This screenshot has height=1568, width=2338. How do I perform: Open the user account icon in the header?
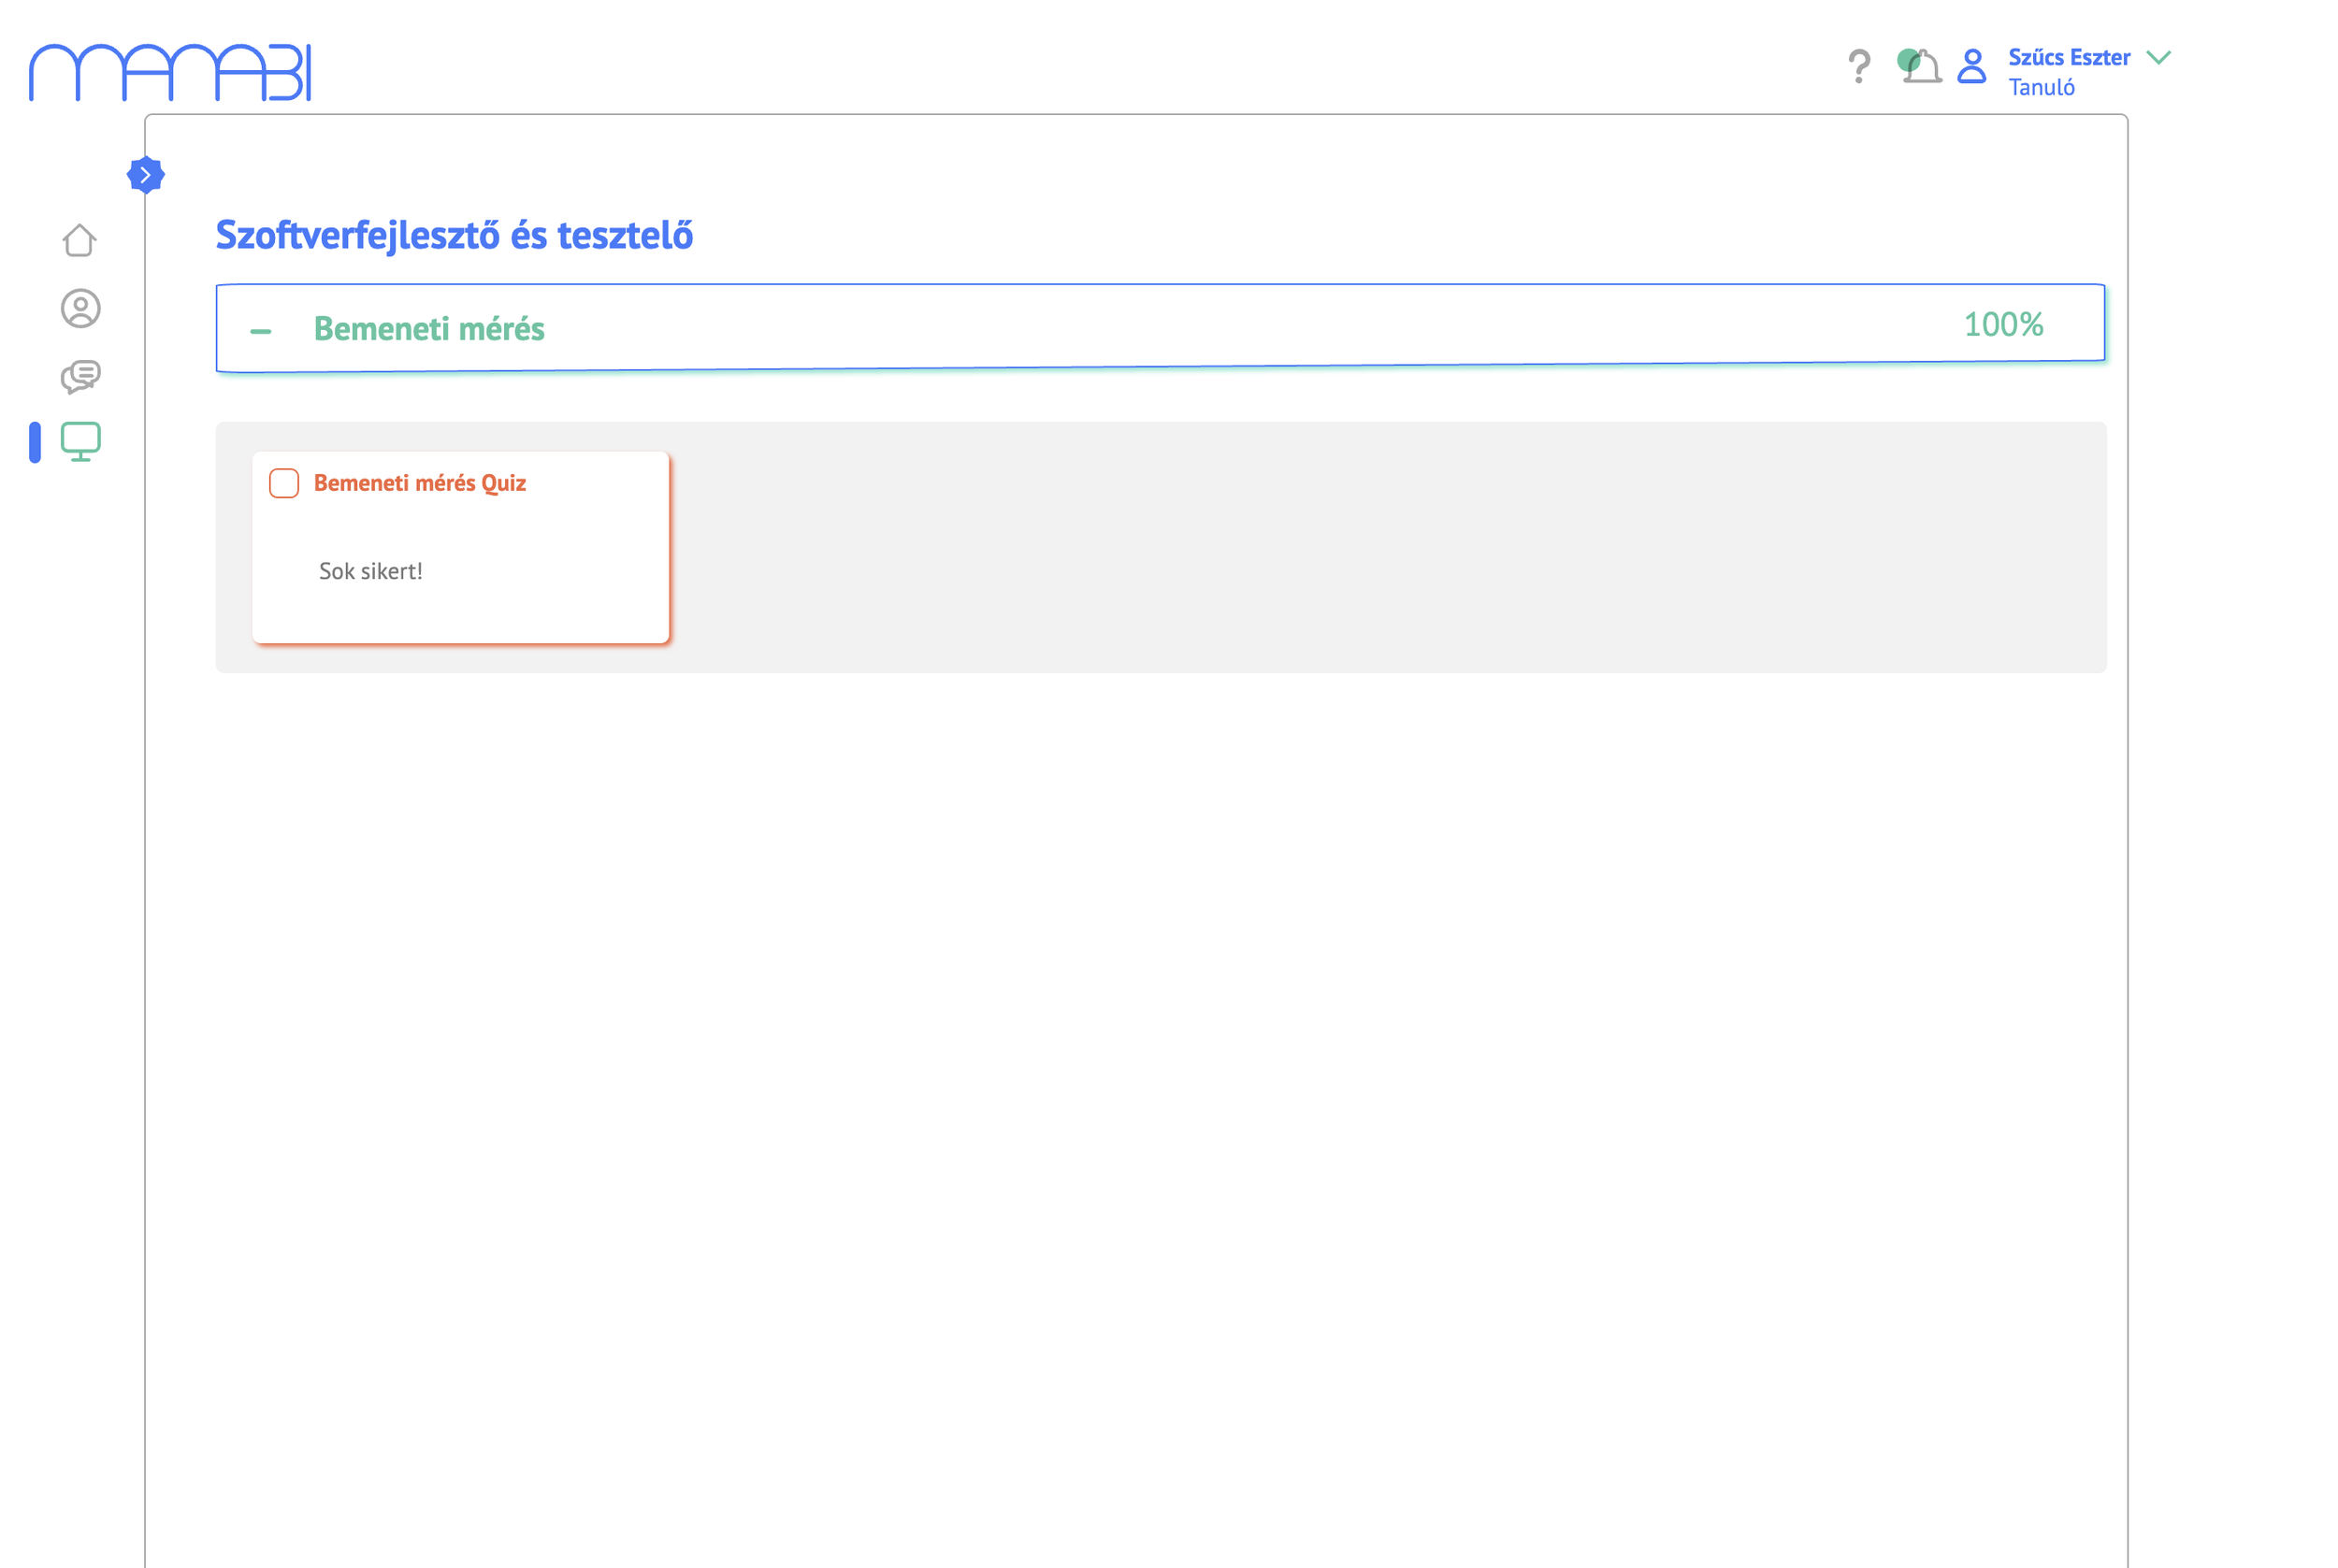pyautogui.click(x=1970, y=65)
